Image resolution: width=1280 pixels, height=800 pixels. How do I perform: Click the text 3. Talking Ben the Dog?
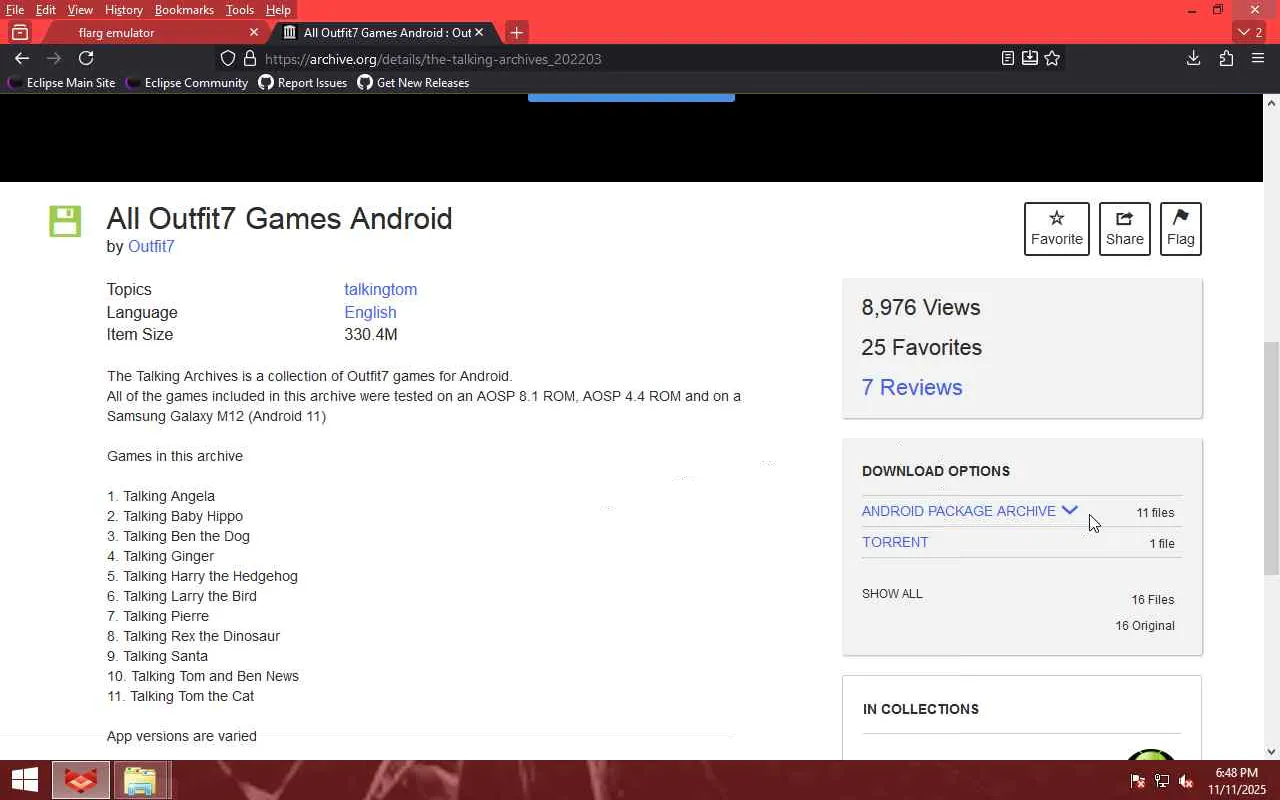click(x=178, y=536)
